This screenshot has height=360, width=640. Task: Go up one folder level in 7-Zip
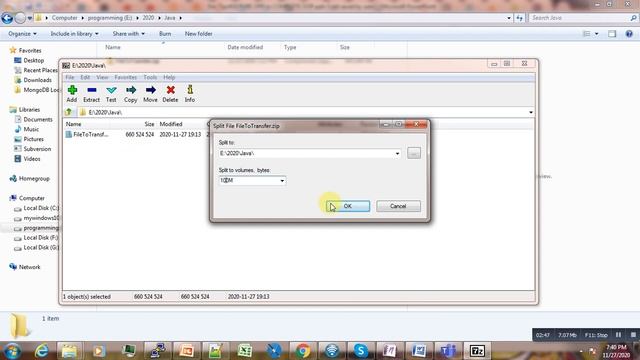tap(69, 112)
